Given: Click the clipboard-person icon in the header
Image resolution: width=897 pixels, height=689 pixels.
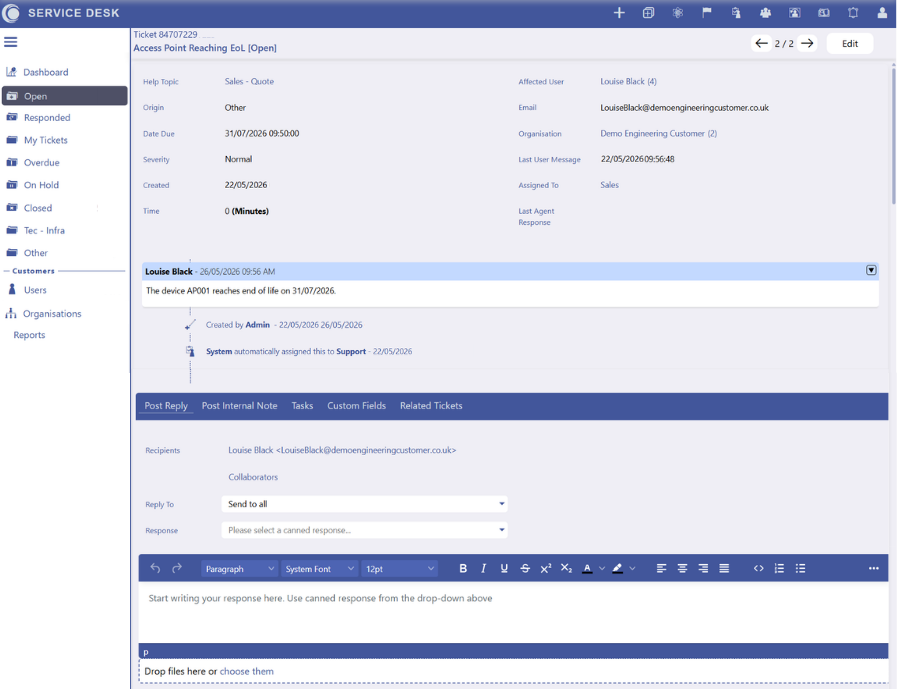Looking at the screenshot, I should pyautogui.click(x=736, y=13).
